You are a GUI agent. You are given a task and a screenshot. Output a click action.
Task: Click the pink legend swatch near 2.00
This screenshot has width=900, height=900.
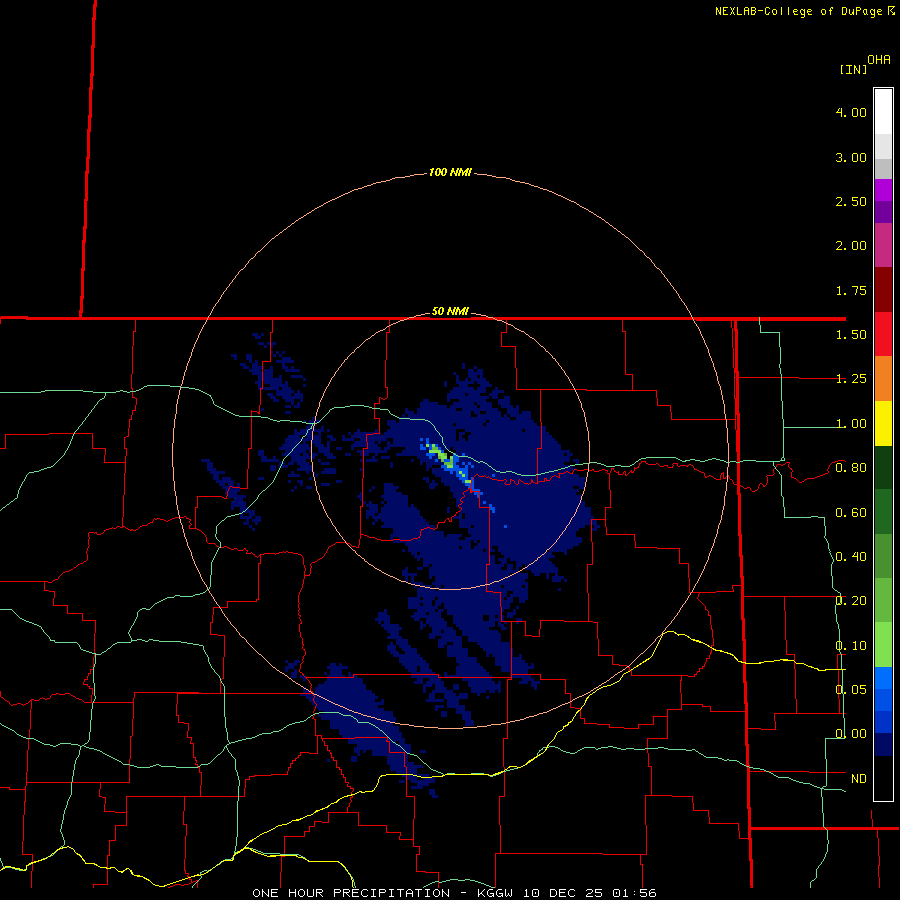[x=883, y=245]
